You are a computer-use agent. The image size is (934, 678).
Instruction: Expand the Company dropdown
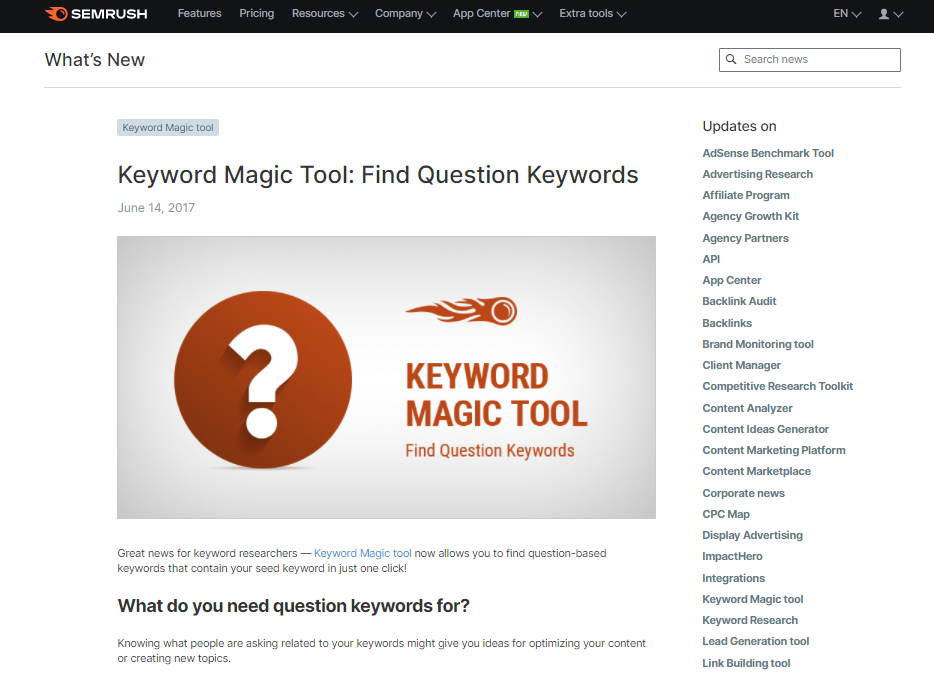(405, 13)
